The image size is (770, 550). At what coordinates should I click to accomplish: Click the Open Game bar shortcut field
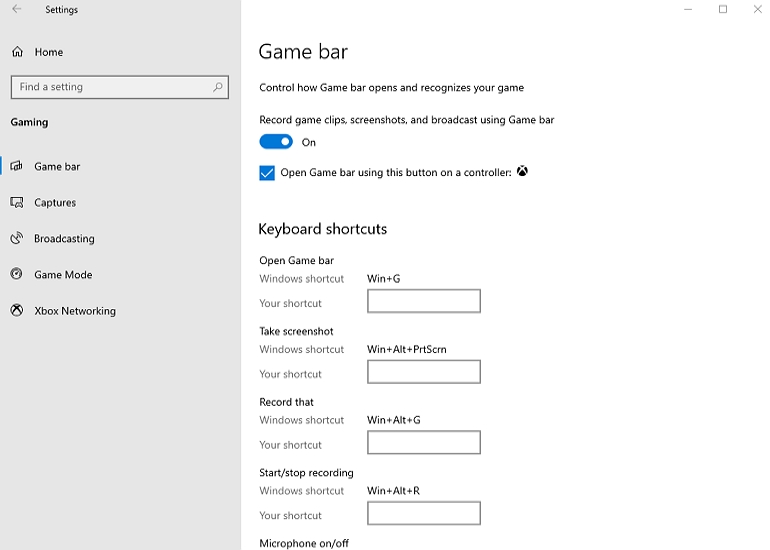(423, 301)
